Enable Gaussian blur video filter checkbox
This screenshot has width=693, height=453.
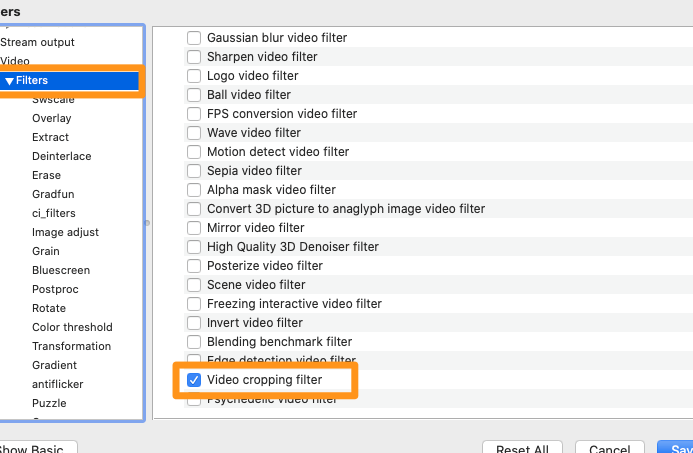(x=194, y=38)
